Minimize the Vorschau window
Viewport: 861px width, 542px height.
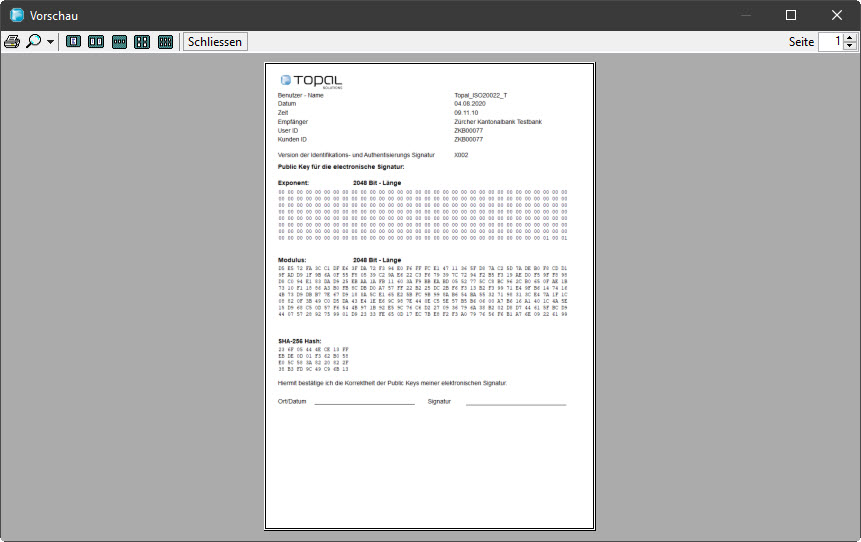(x=745, y=15)
